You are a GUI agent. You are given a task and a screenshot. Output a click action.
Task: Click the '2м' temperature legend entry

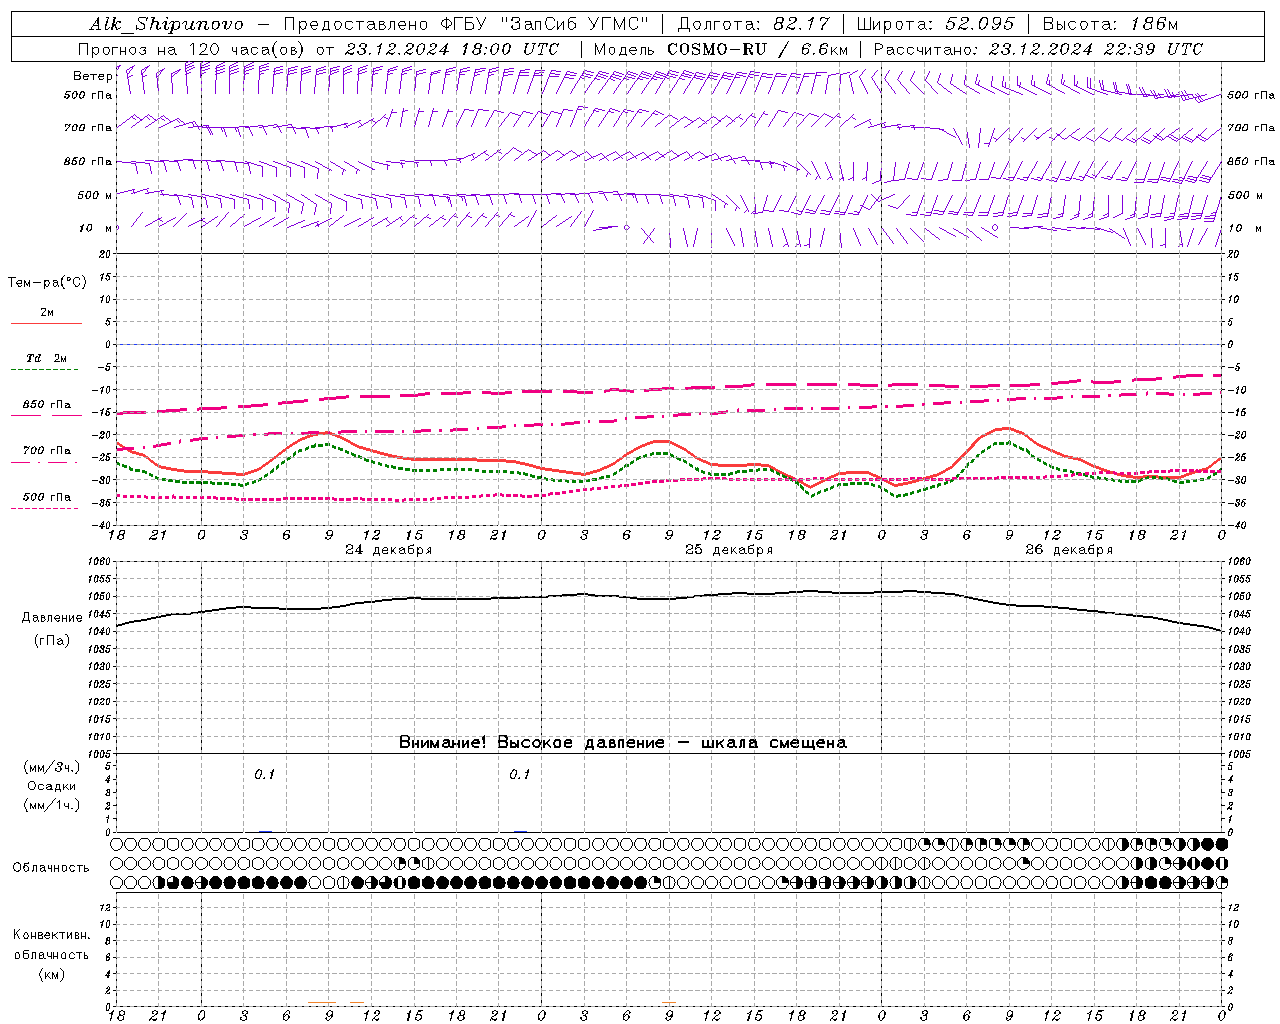(x=47, y=312)
